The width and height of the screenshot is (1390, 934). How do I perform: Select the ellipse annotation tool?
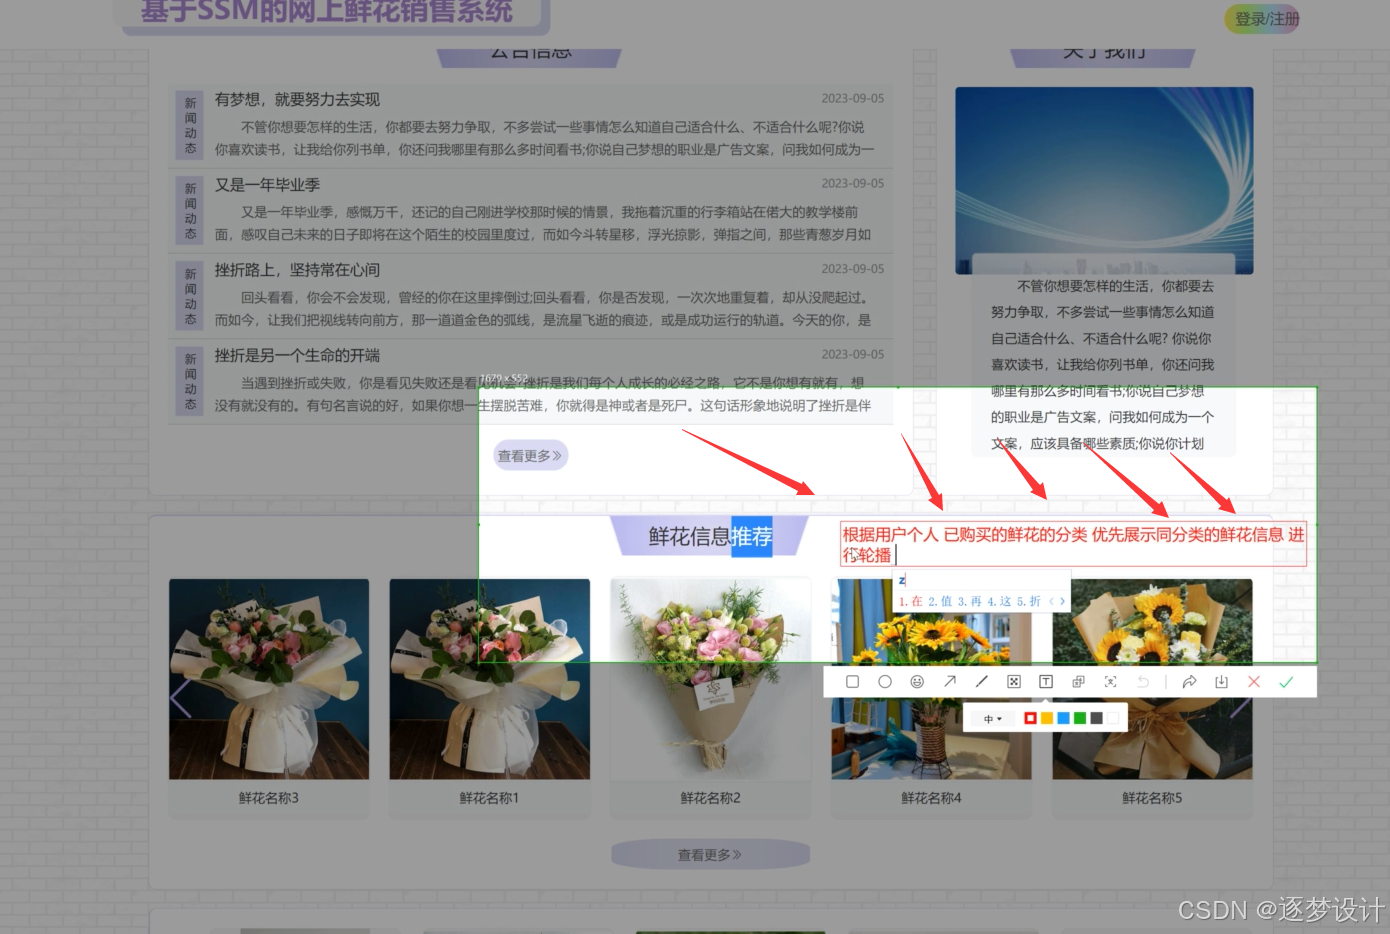(884, 681)
